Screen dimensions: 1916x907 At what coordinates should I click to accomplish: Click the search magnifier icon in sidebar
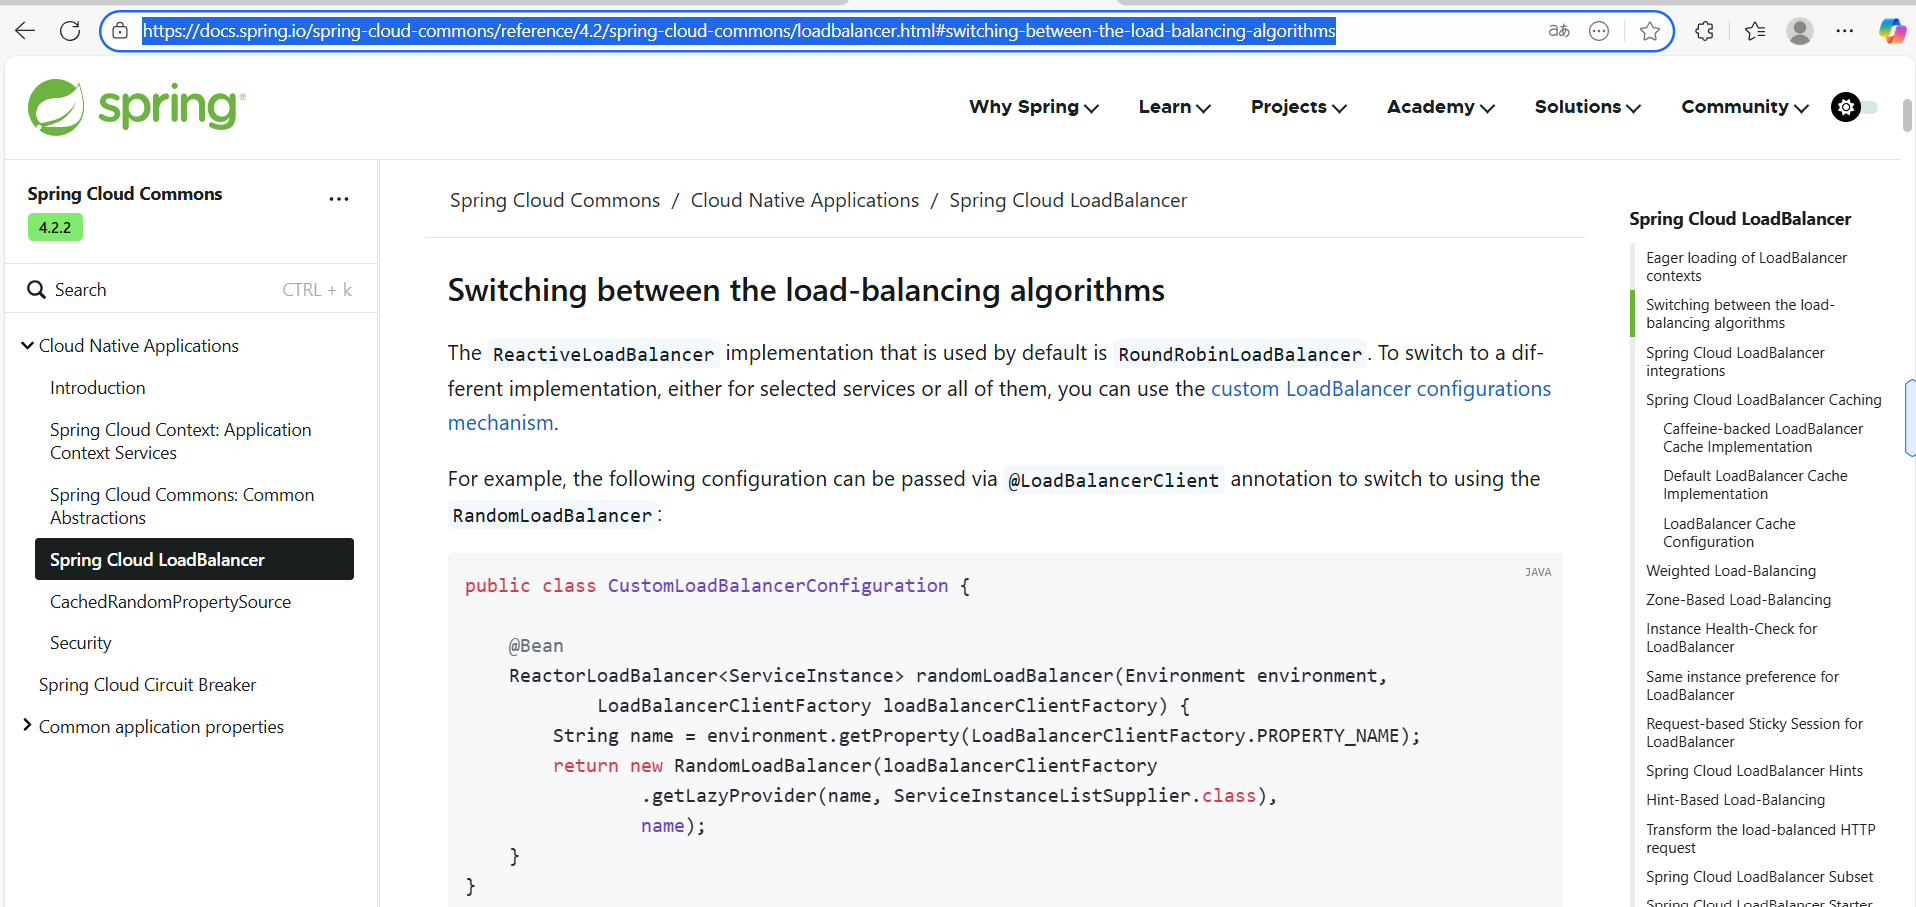(x=37, y=290)
